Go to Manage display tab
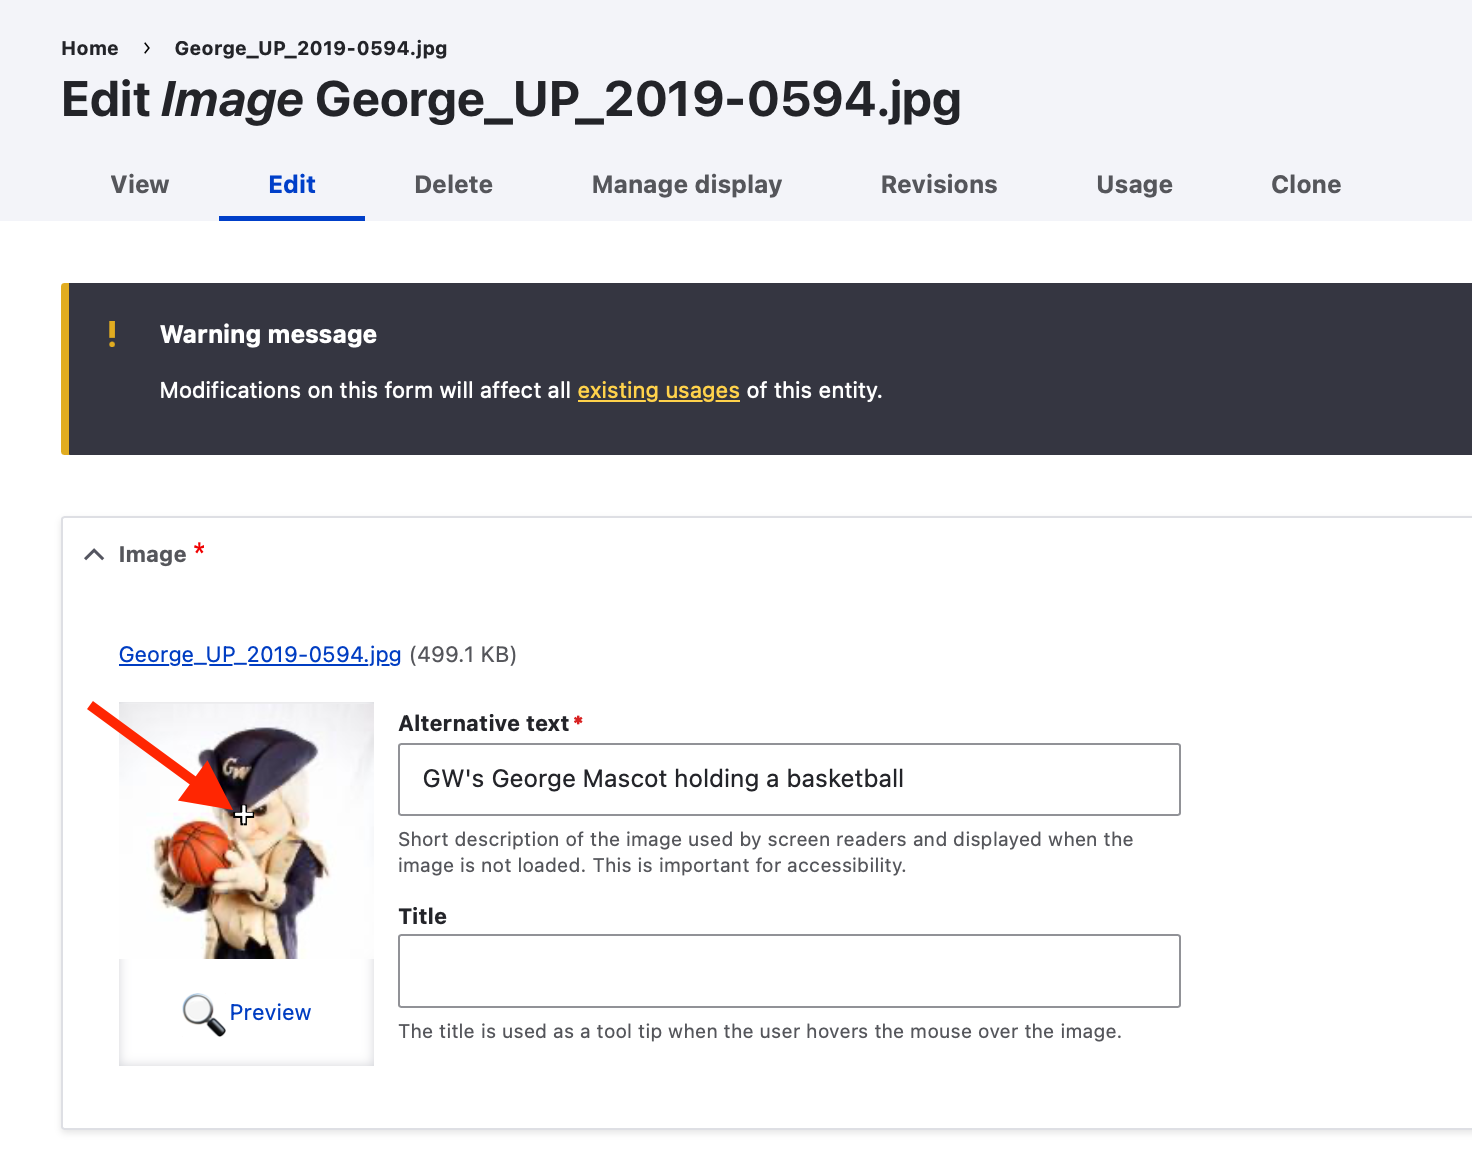Screen dimensions: 1472x1168 point(686,185)
